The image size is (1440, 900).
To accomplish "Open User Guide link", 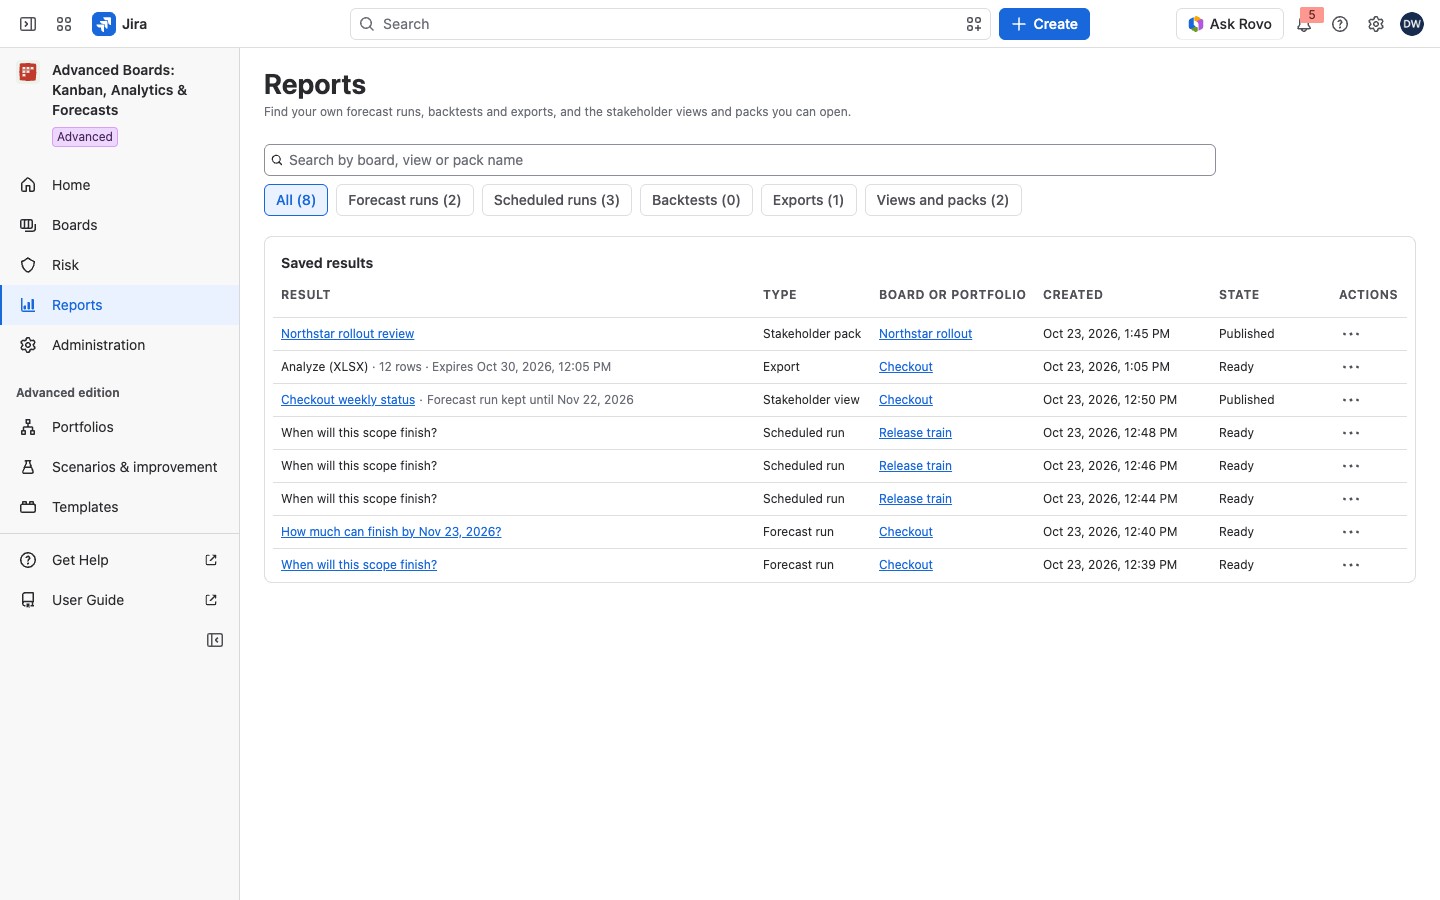I will [x=120, y=600].
